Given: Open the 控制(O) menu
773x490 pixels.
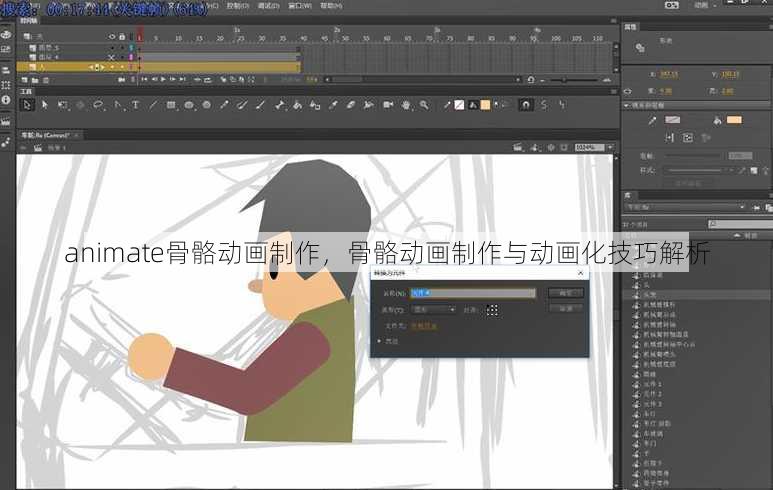Looking at the screenshot, I should [238, 5].
